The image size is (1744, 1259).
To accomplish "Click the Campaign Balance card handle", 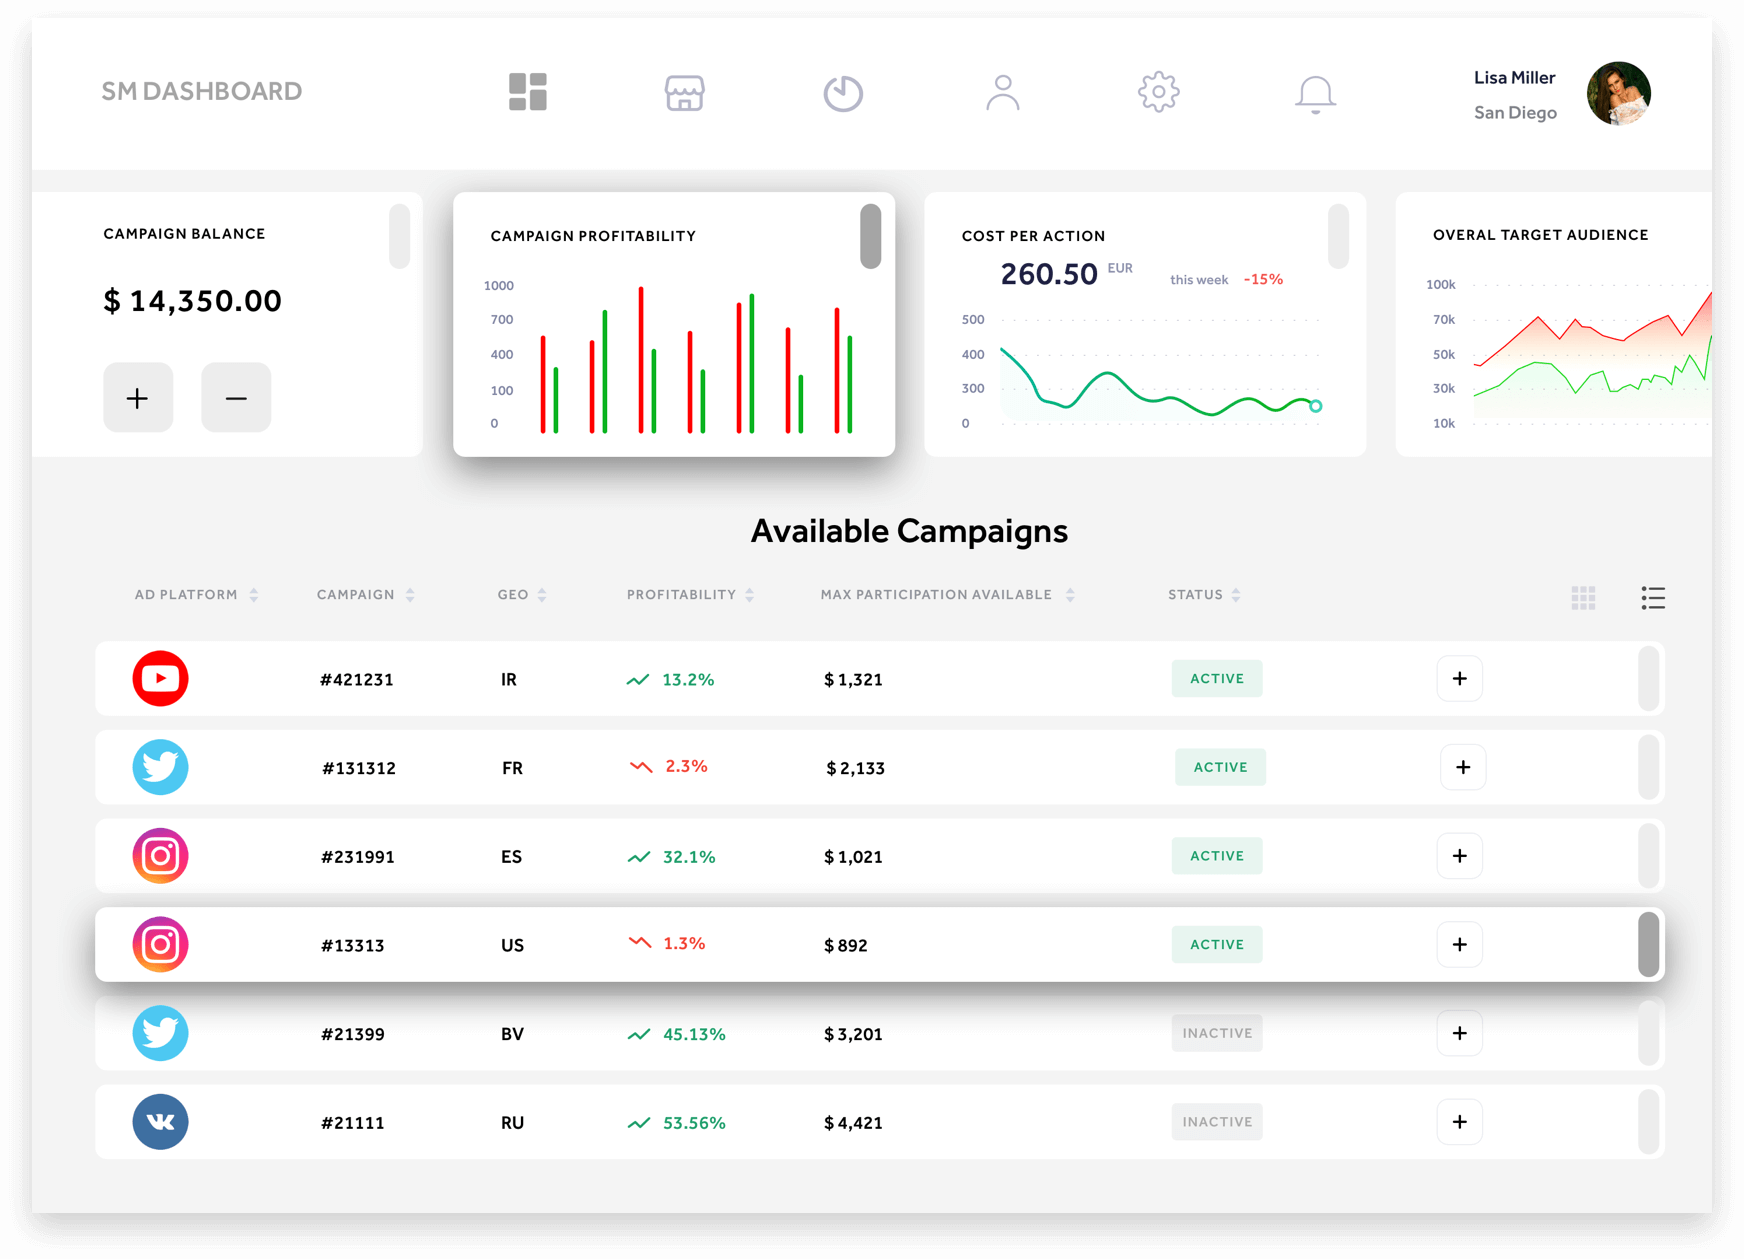I will (x=399, y=237).
